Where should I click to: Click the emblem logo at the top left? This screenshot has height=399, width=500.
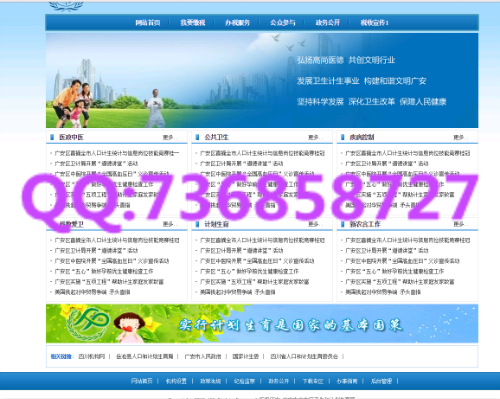[66, 6]
